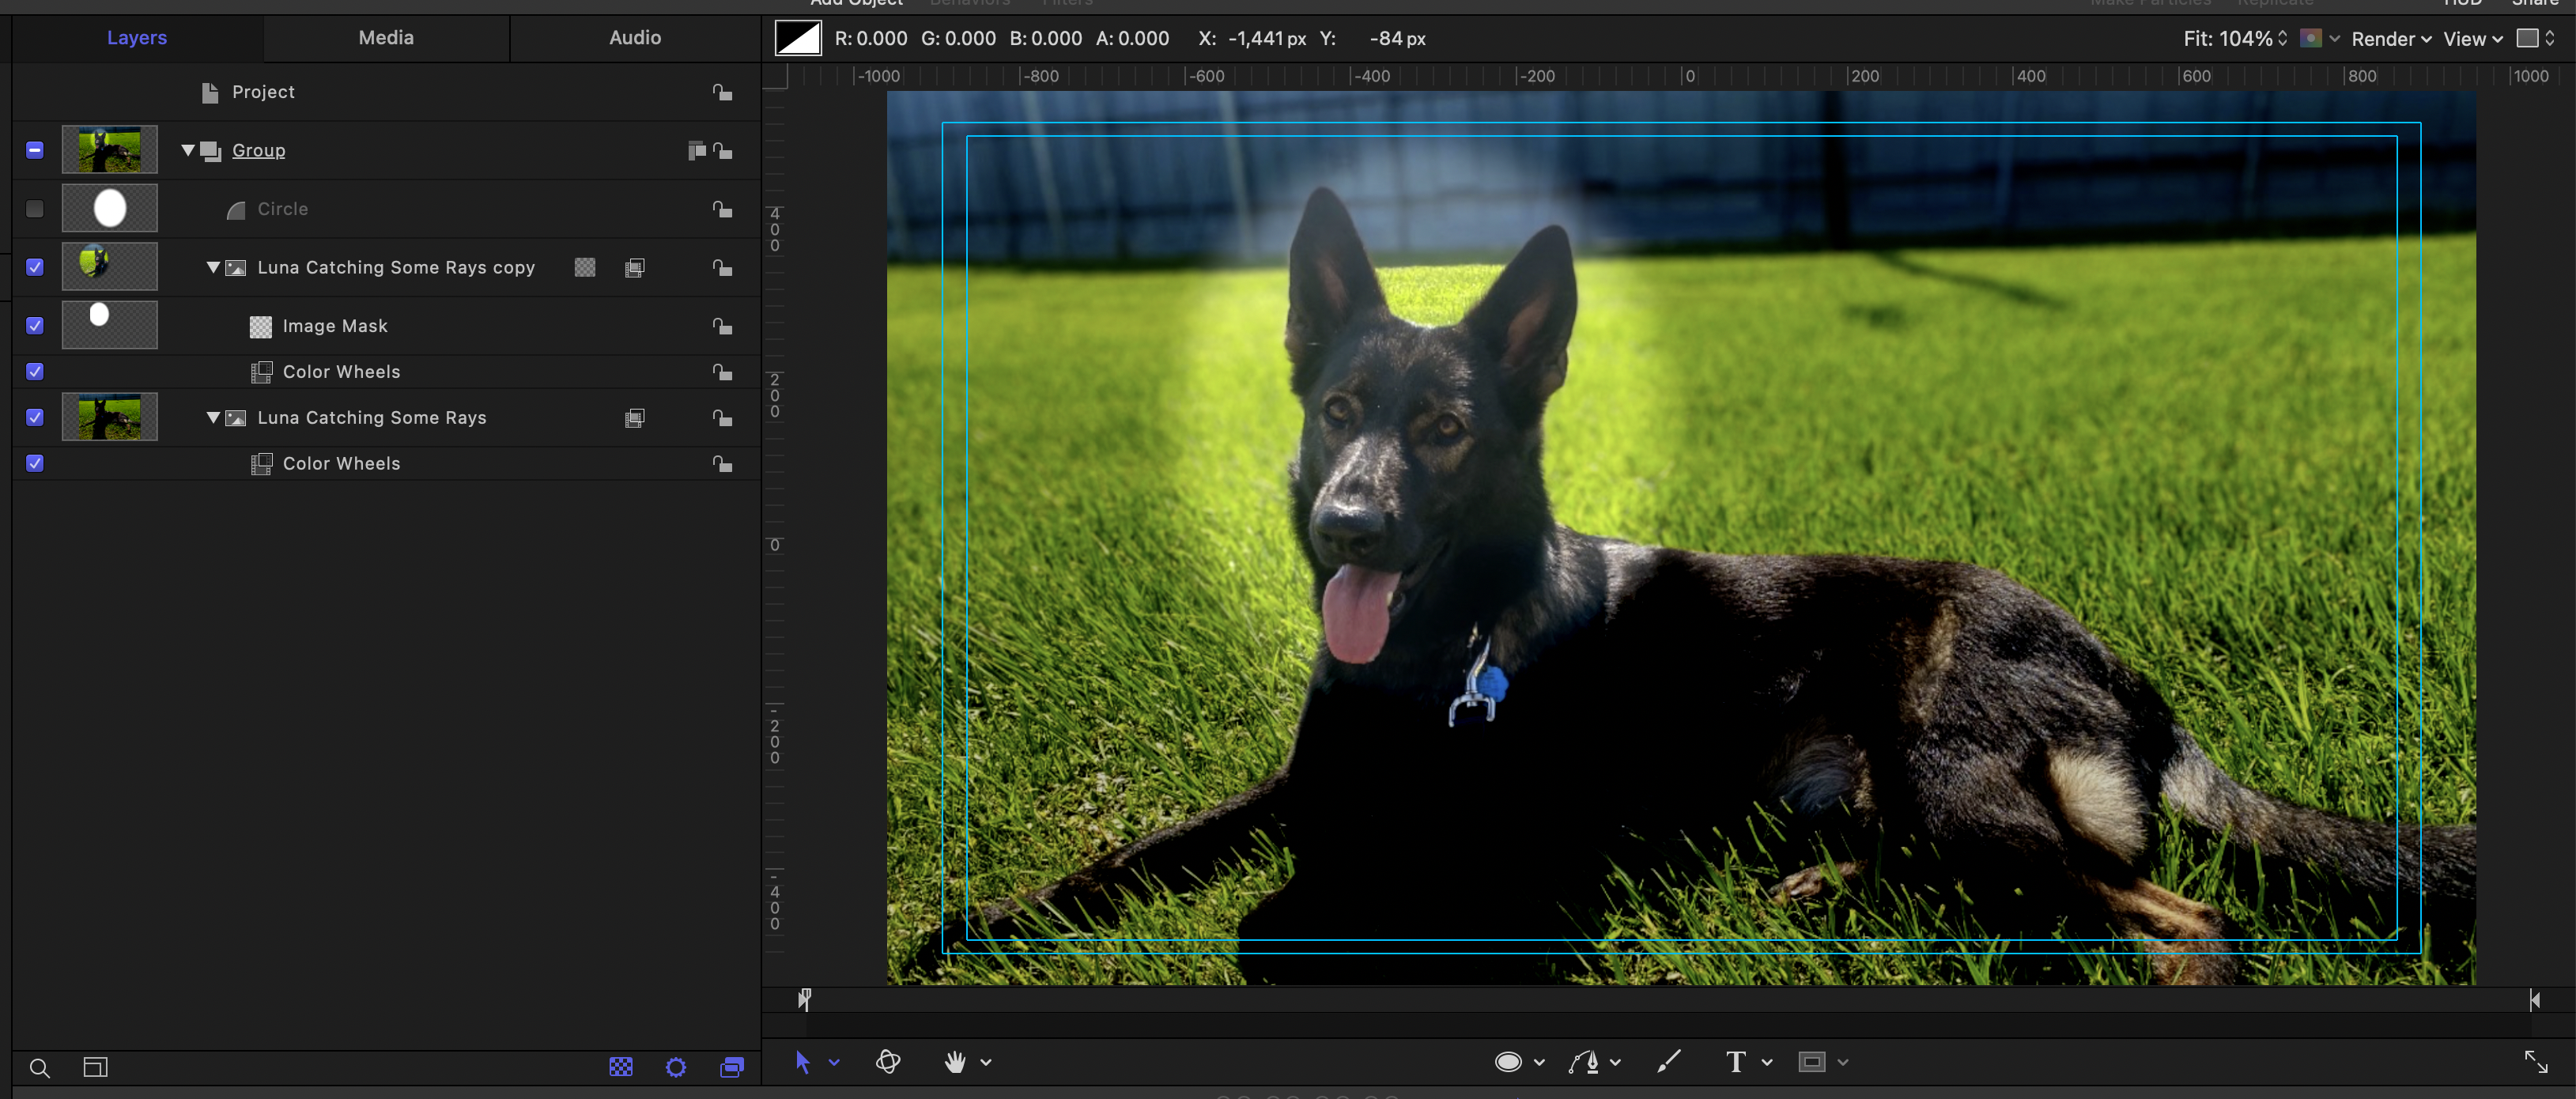The width and height of the screenshot is (2576, 1099).
Task: Click the Fit 104% zoom stepper
Action: 2282,39
